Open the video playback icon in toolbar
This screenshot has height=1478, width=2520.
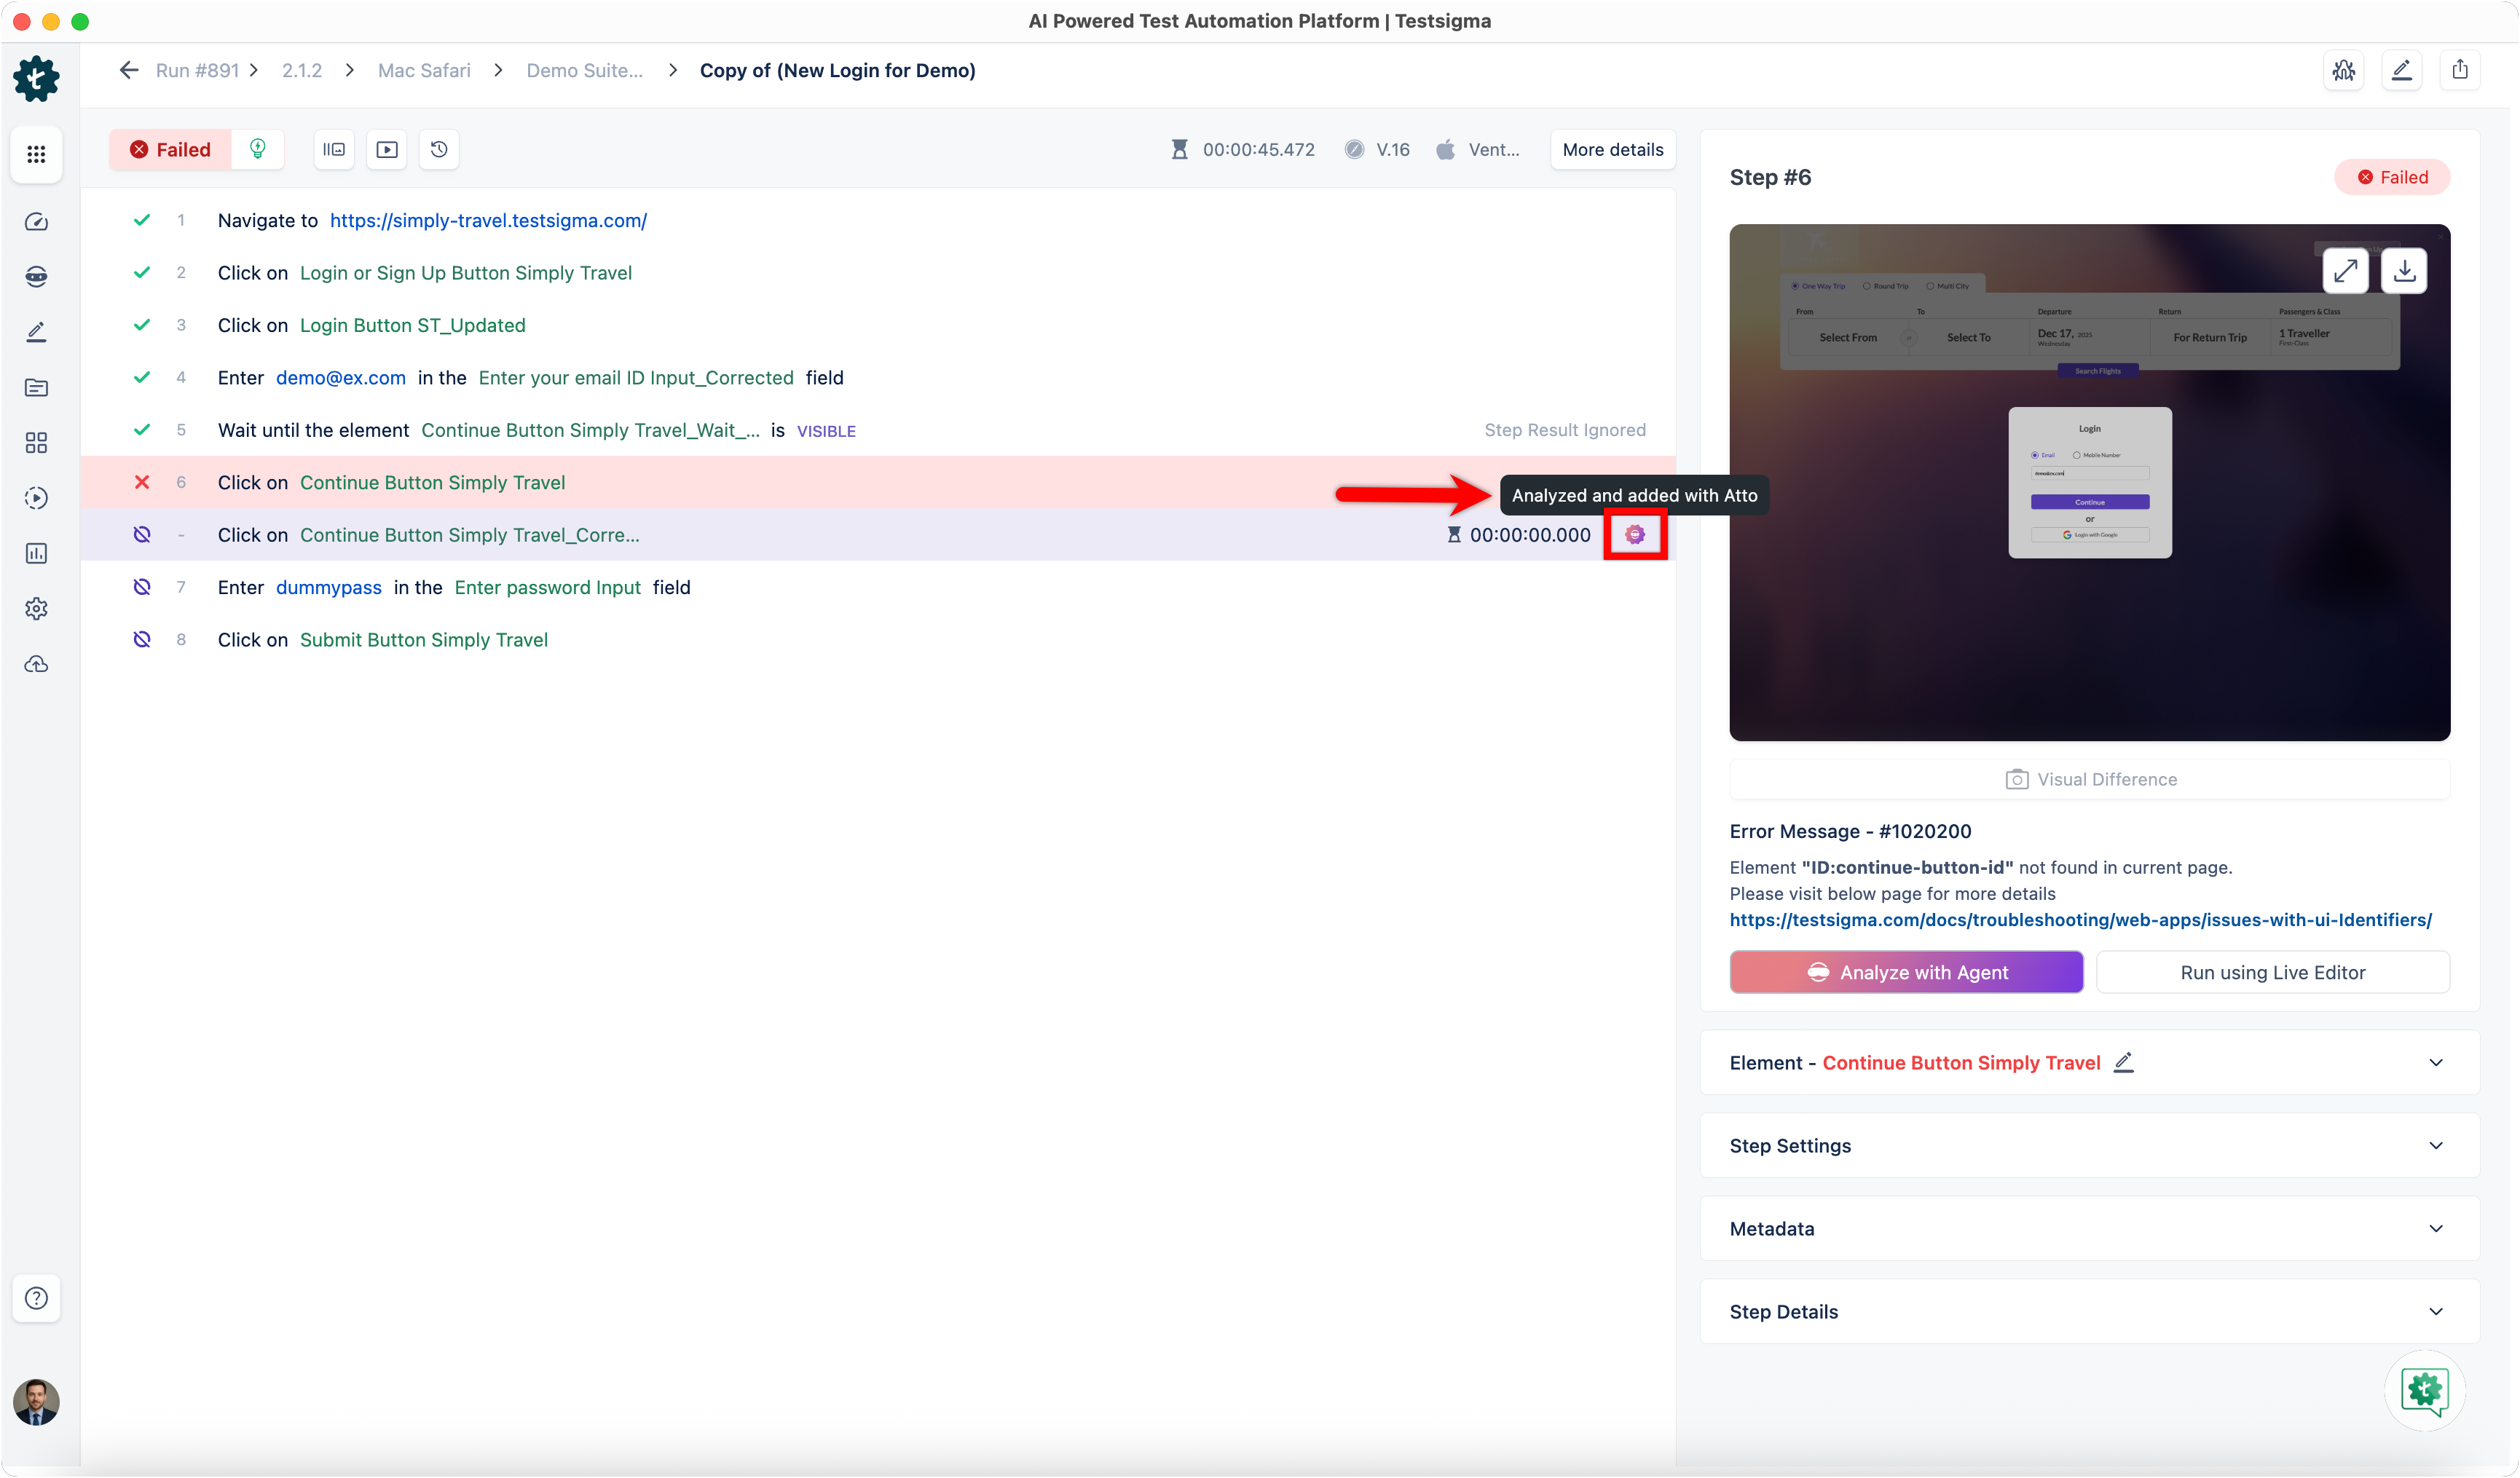pos(387,150)
